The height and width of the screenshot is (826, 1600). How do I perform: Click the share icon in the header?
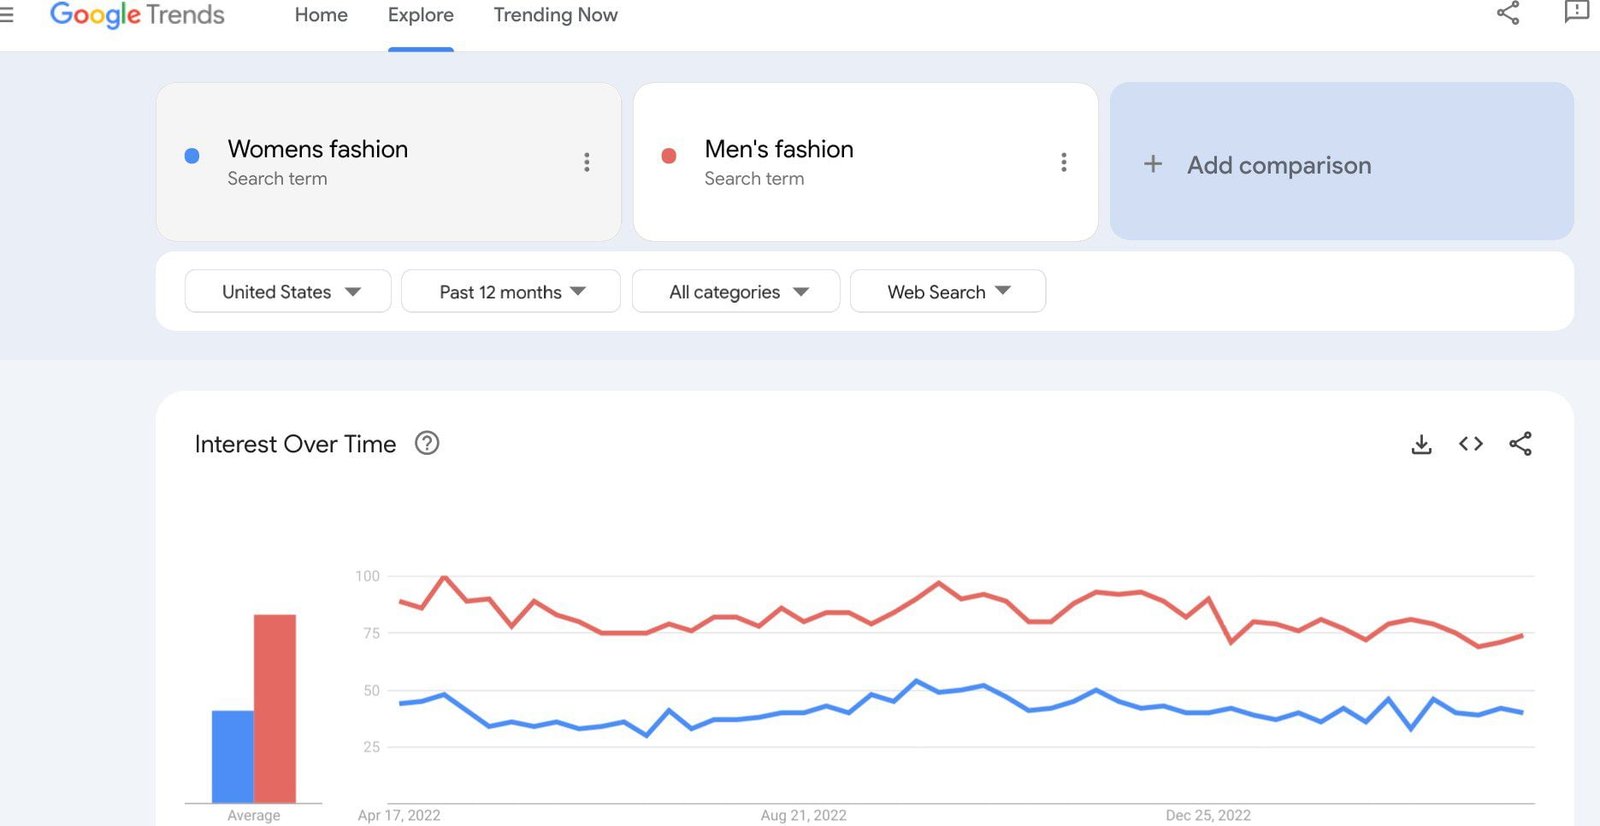pos(1508,13)
